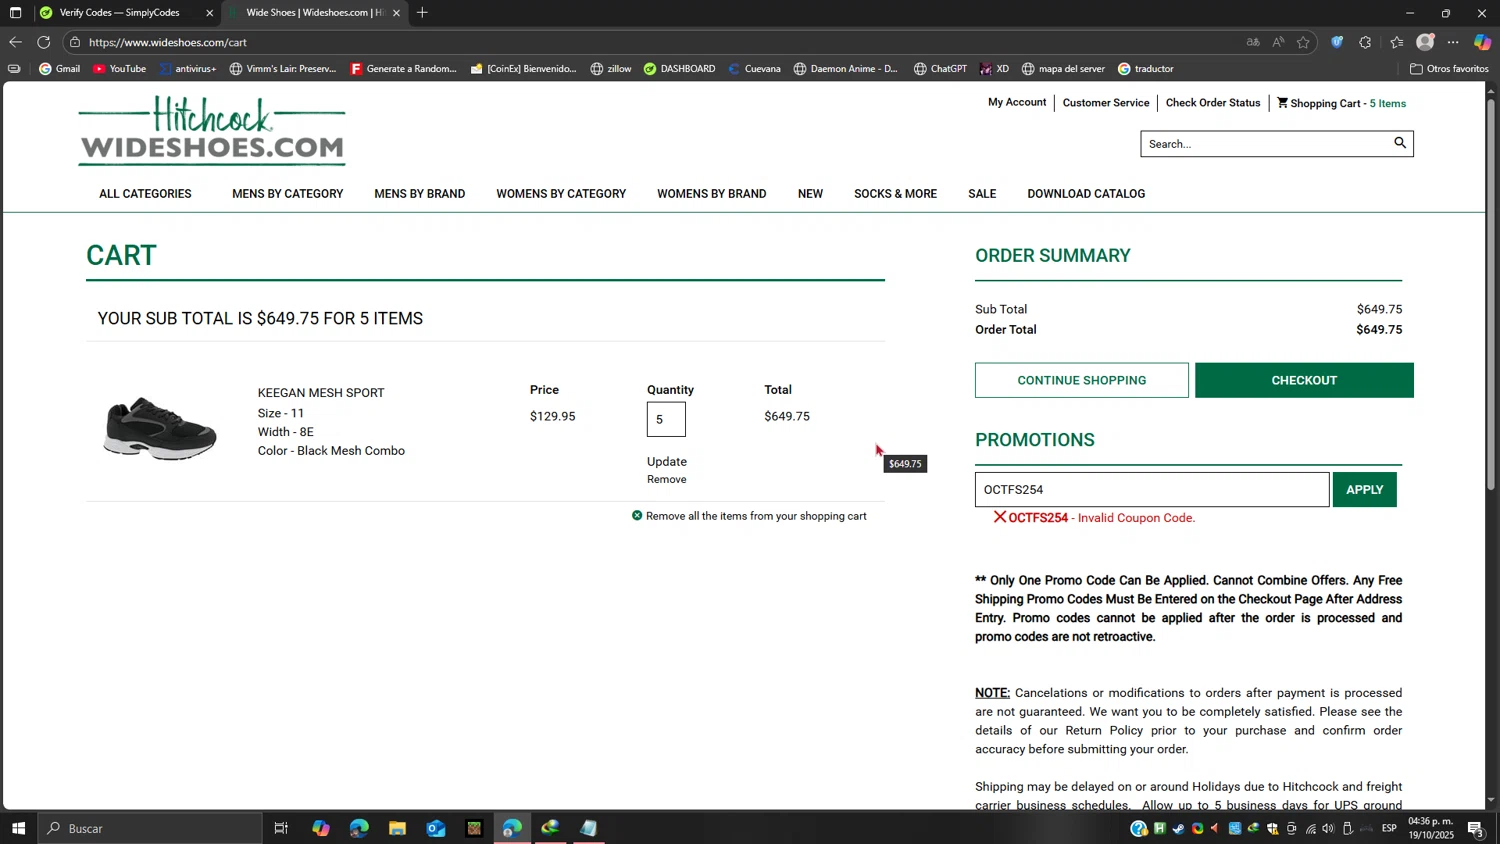Open File Explorer from the taskbar

click(397, 828)
